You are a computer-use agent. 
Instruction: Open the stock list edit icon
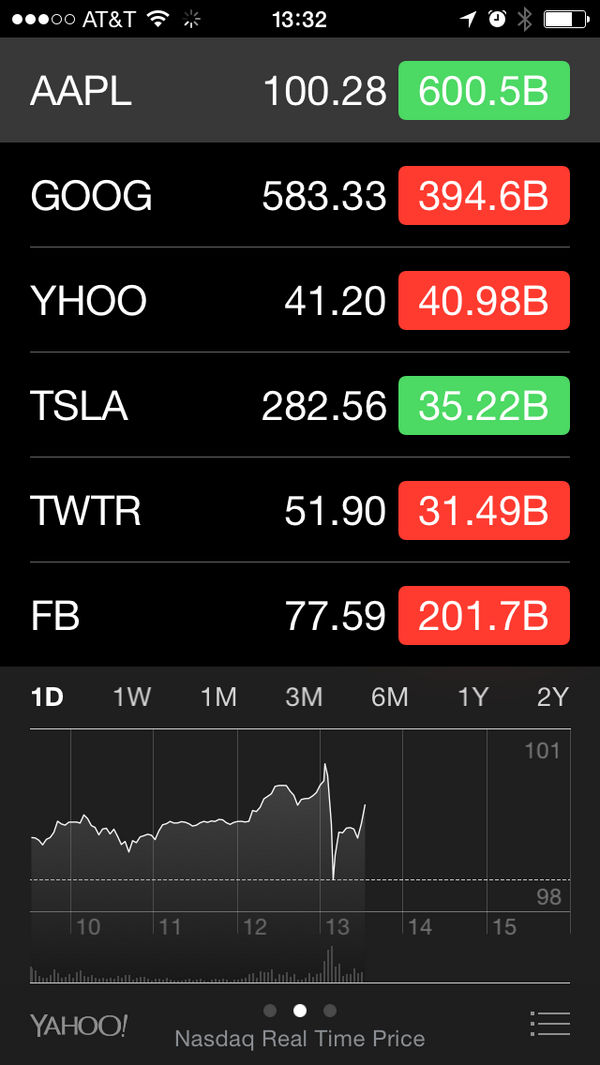click(549, 1023)
